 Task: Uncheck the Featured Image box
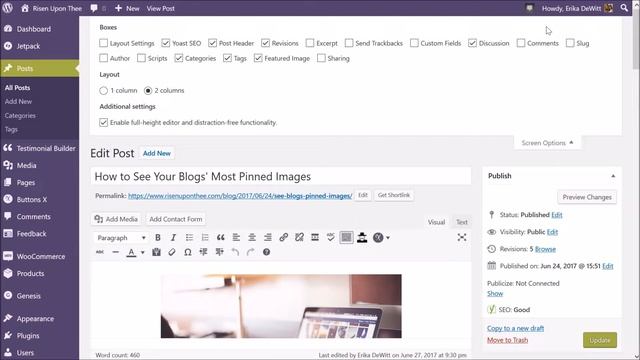(258, 58)
